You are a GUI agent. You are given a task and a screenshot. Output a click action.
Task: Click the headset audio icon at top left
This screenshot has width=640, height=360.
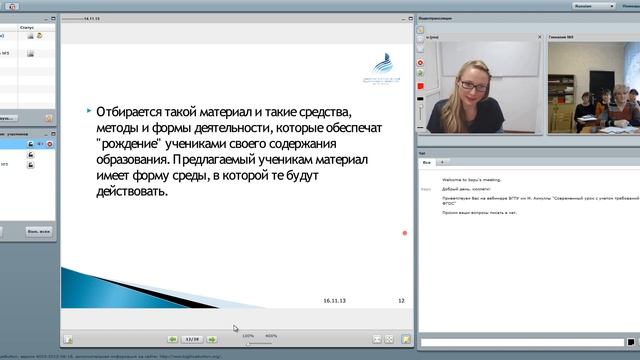point(11,7)
